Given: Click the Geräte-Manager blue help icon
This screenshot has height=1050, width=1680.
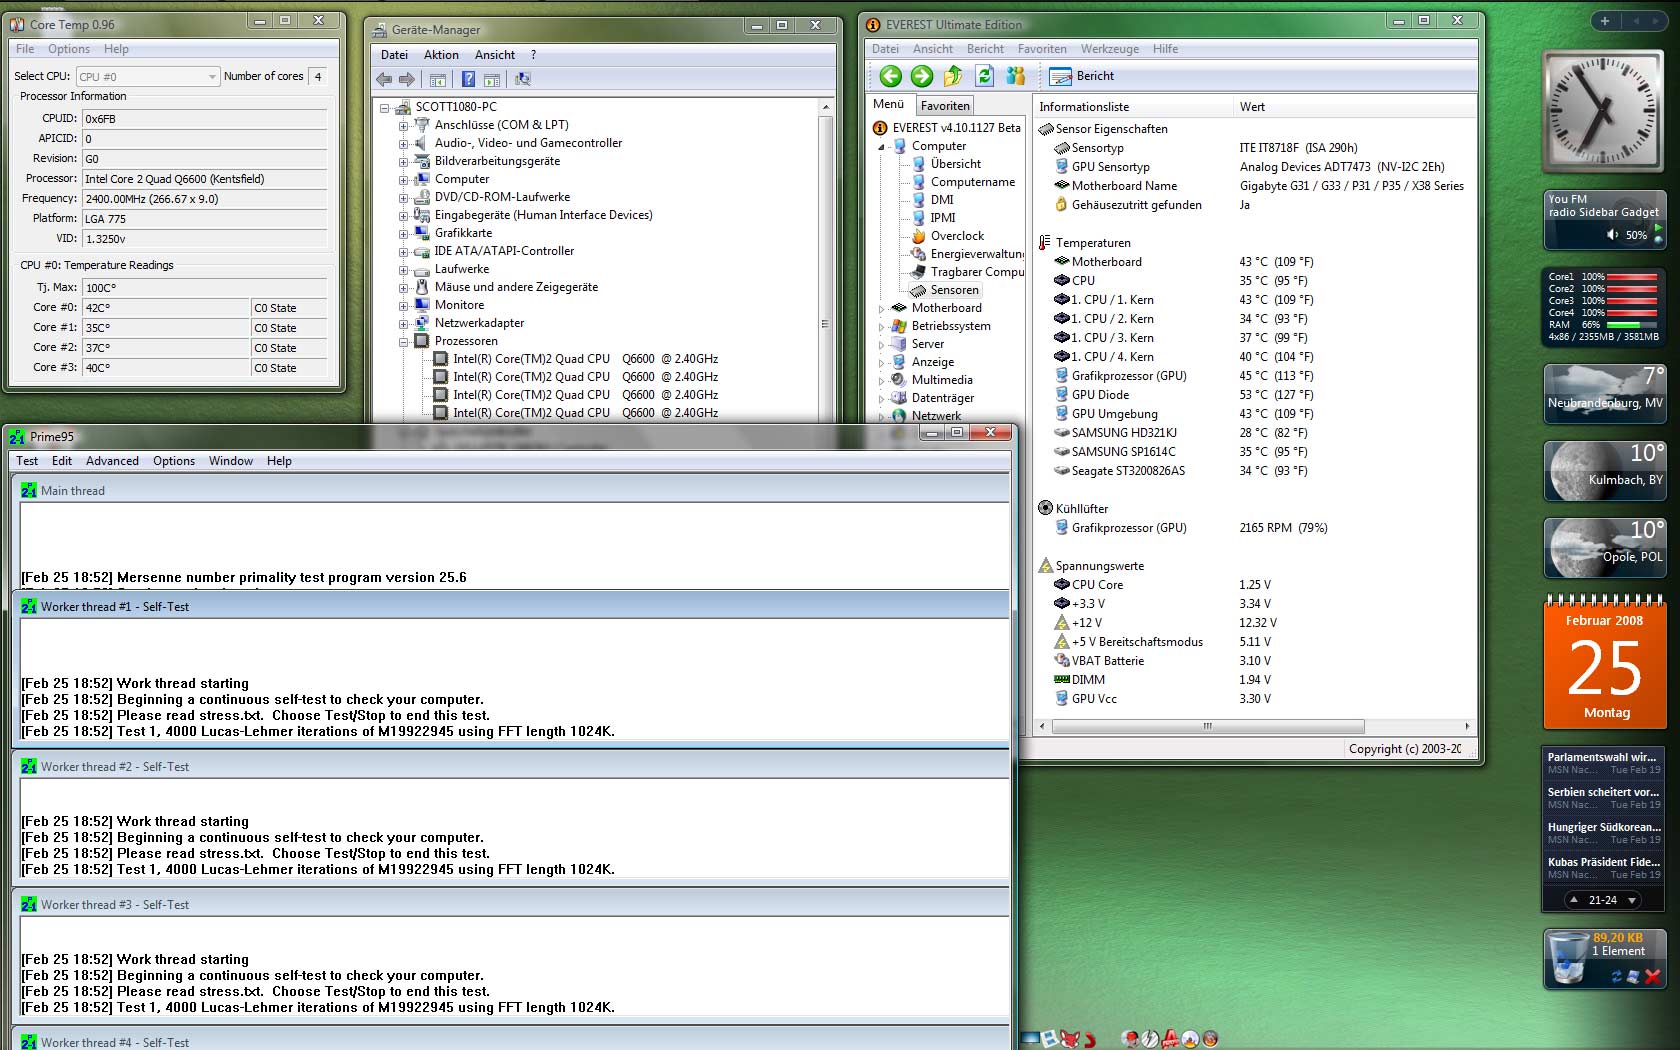Looking at the screenshot, I should tap(467, 80).
